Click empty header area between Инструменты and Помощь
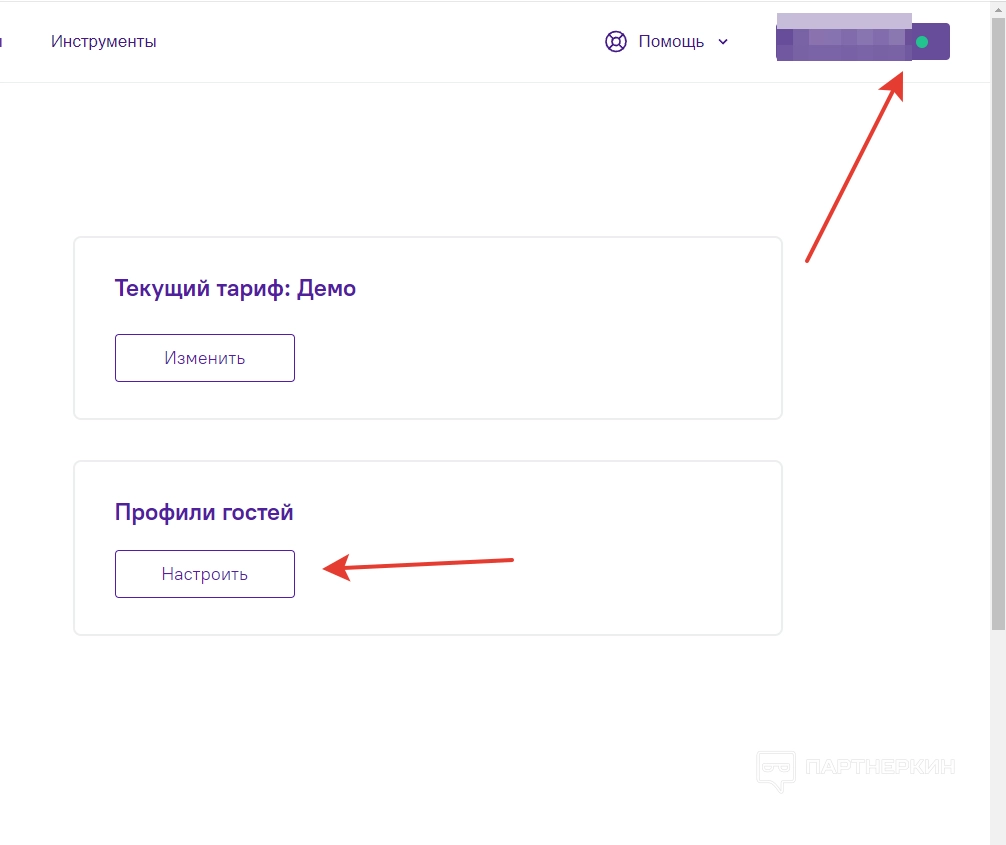 (380, 42)
